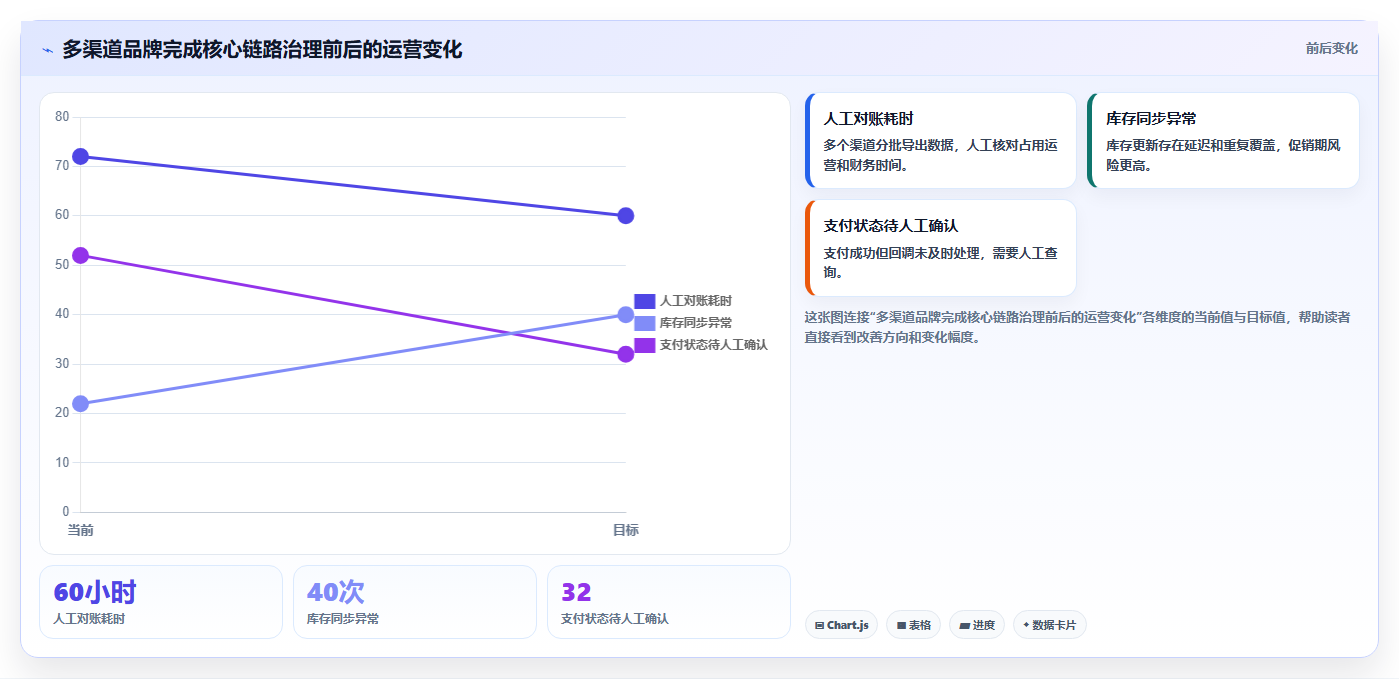Click text 库存更新存在延迟和重复覆盖 in the second card
The image size is (1399, 679).
[1191, 145]
